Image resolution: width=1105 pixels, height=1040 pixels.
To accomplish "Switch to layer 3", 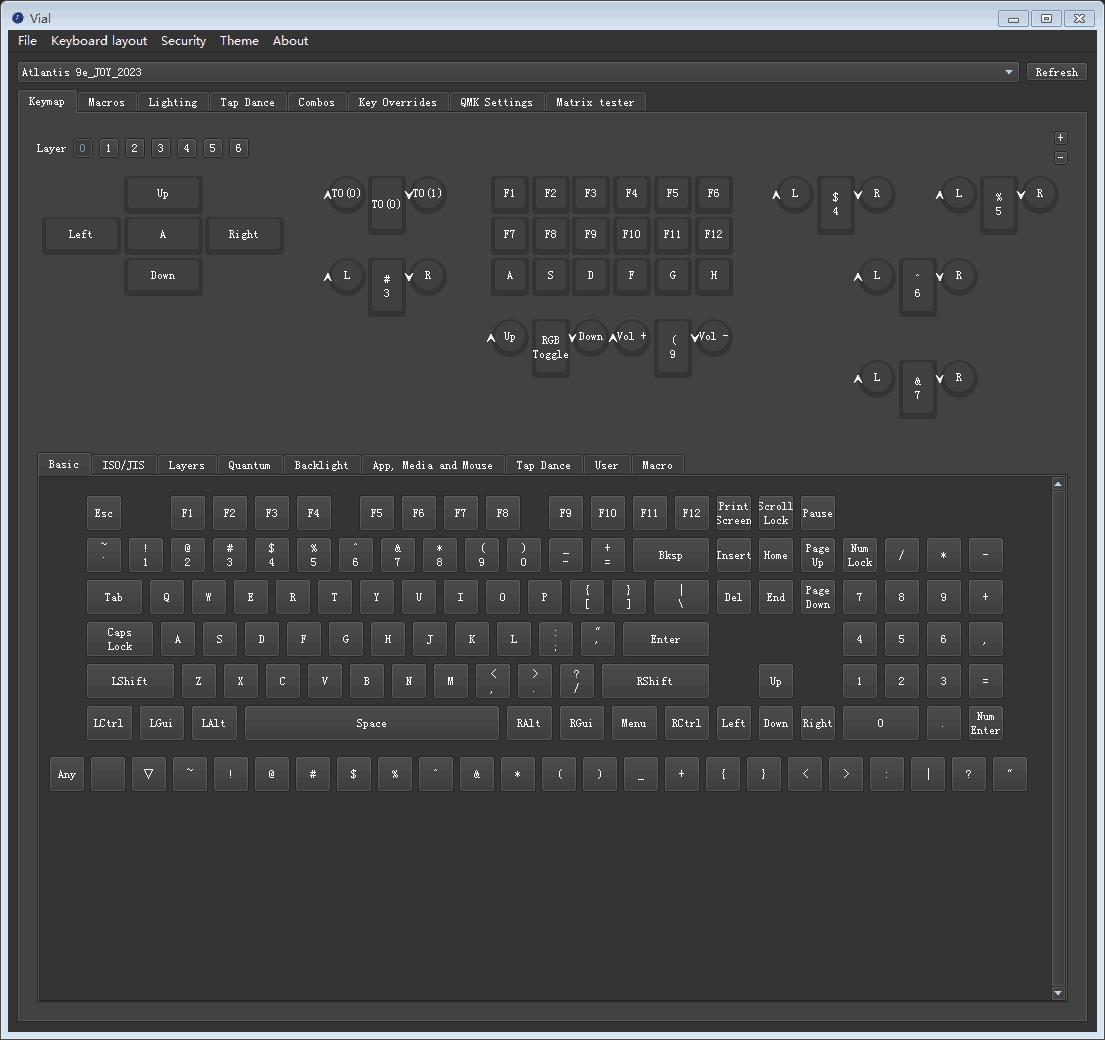I will [x=161, y=148].
